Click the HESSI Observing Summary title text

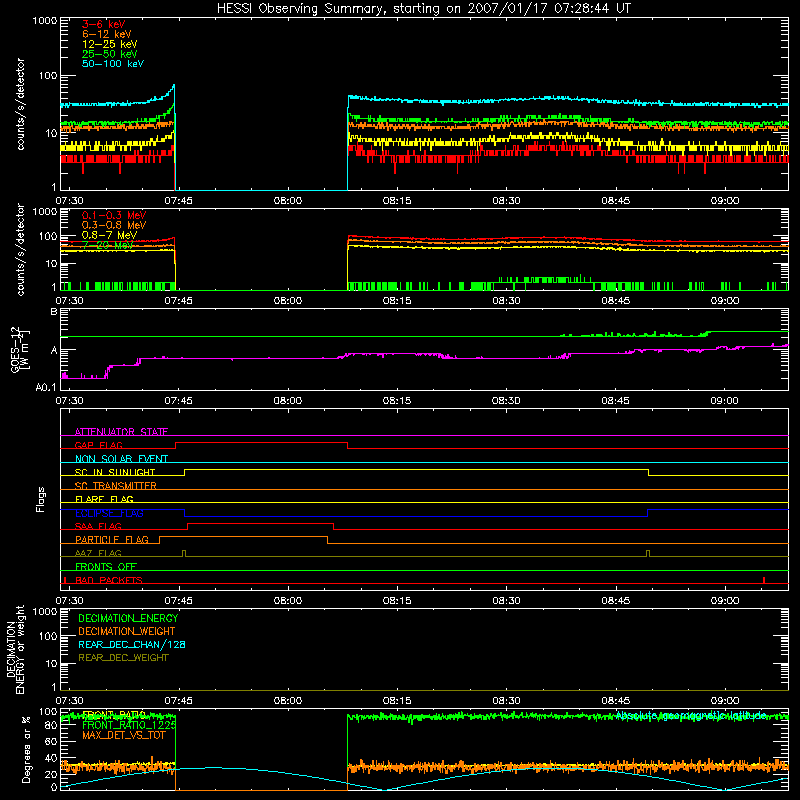tap(423, 9)
